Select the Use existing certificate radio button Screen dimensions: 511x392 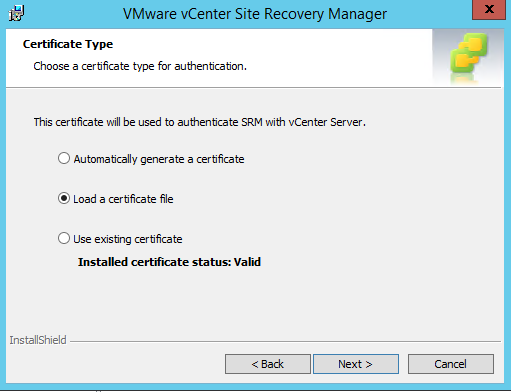[64, 238]
